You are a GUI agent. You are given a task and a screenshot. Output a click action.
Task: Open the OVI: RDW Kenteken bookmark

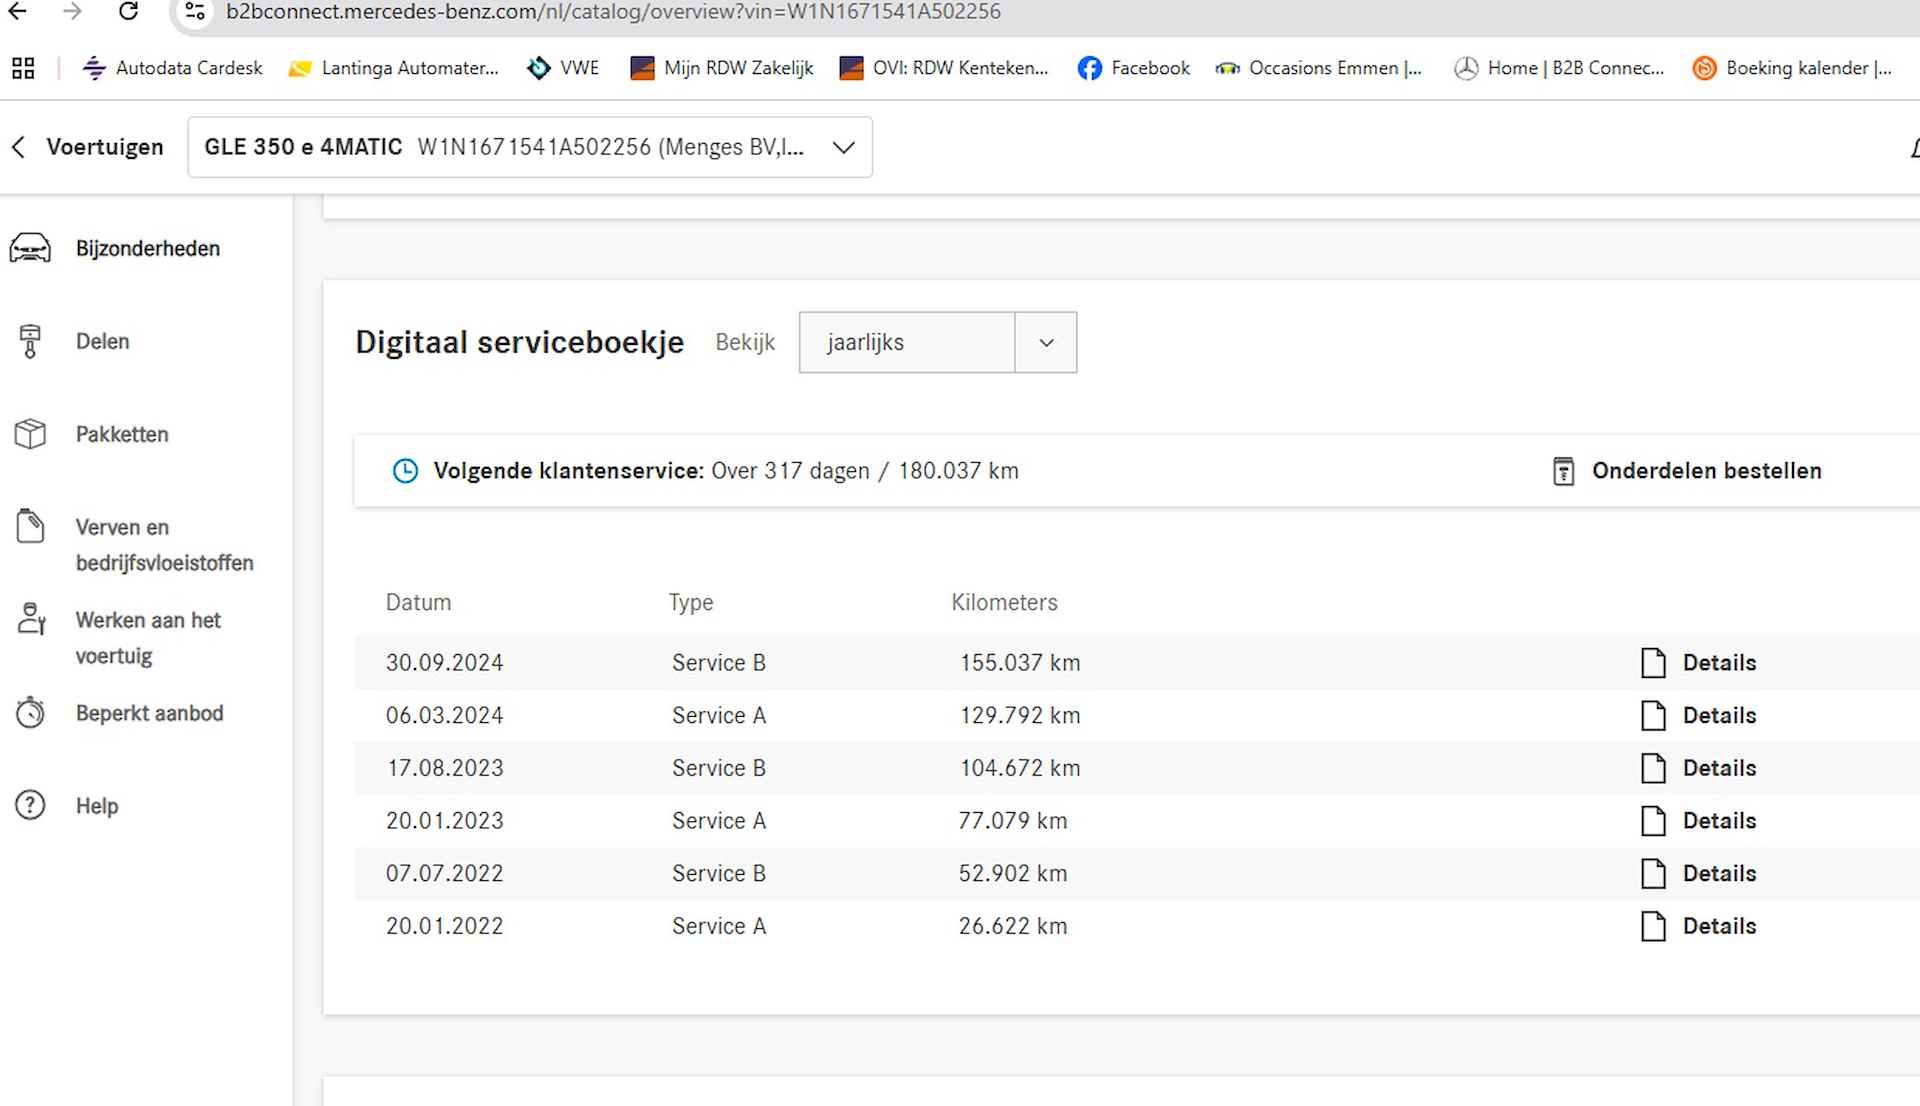(944, 68)
